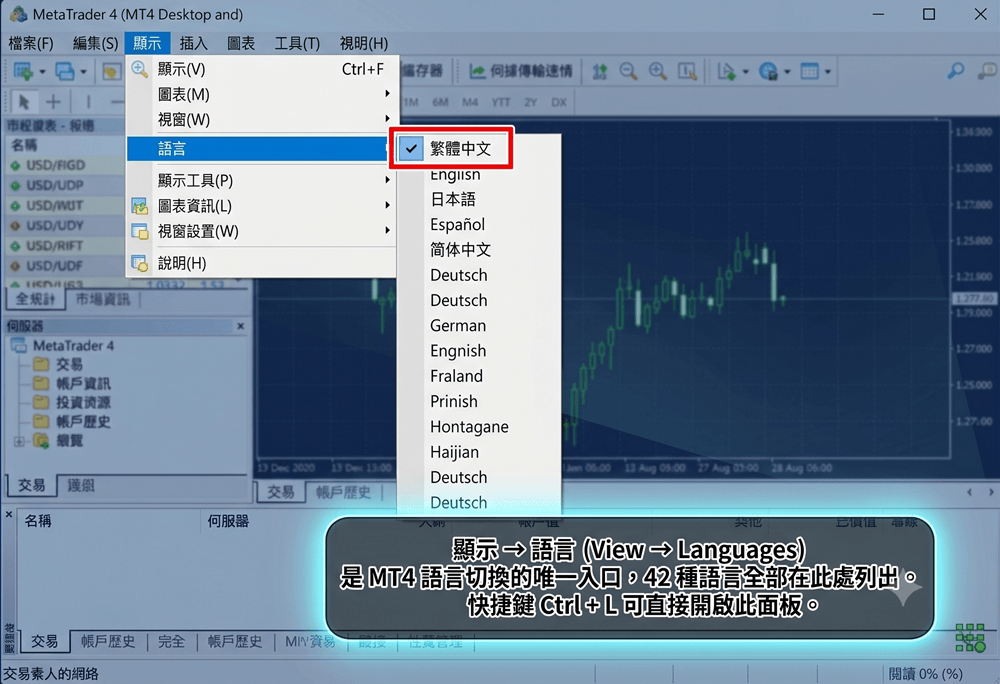The image size is (1000, 684).
Task: Select 日本語 from the language list
Action: pyautogui.click(x=453, y=199)
